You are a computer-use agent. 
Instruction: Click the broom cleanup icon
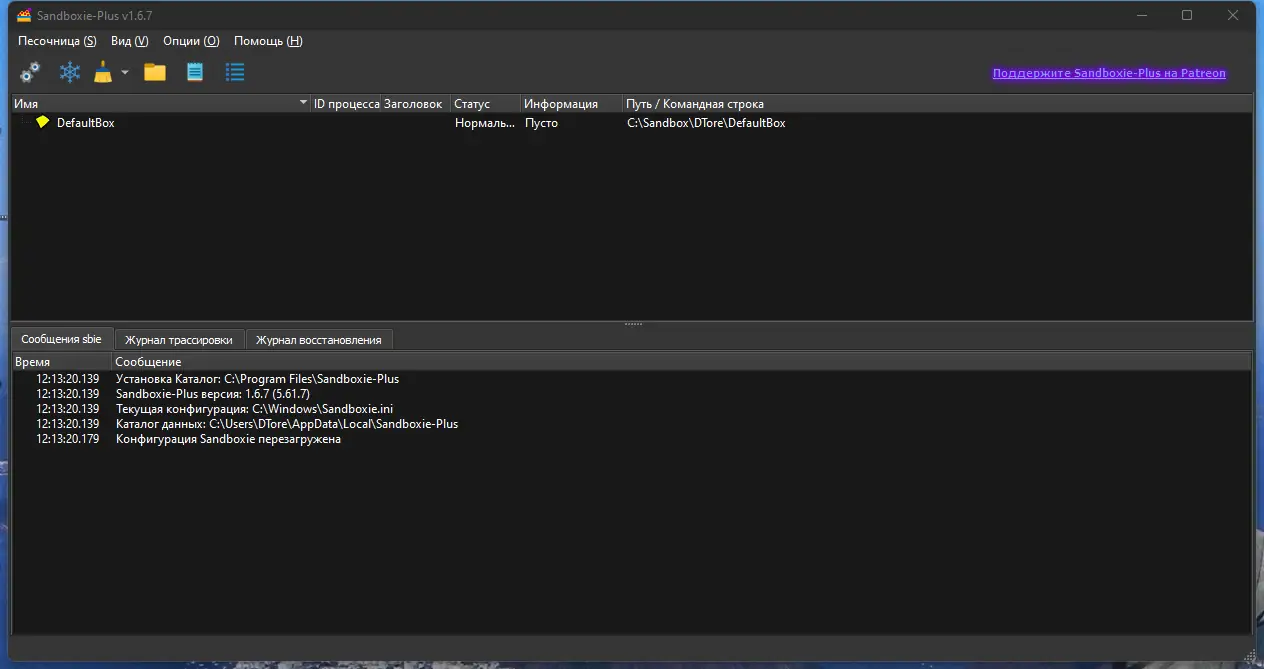103,72
